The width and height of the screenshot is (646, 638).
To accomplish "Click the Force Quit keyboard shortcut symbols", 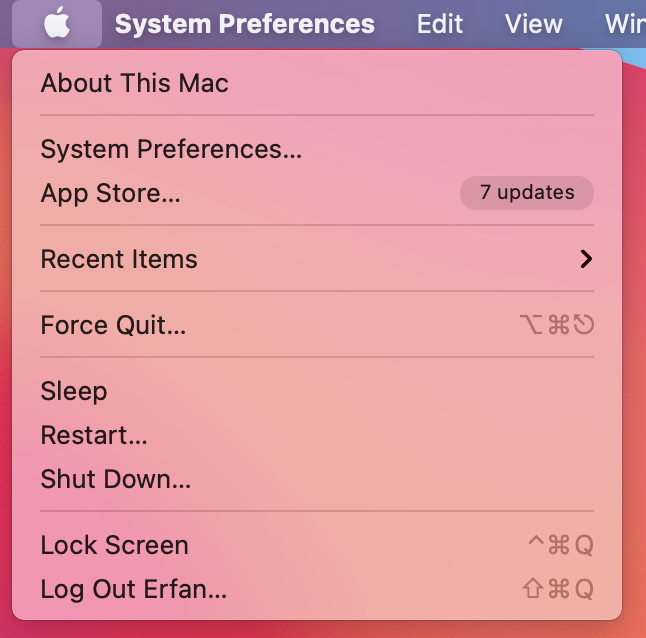I will coord(557,325).
